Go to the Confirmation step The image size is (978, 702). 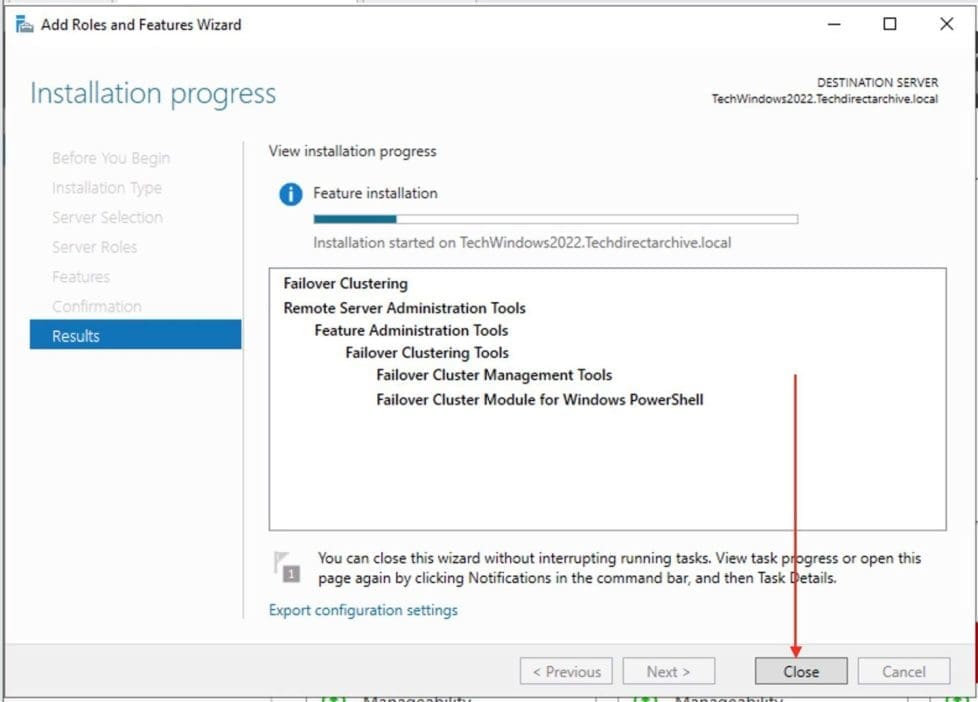[97, 306]
